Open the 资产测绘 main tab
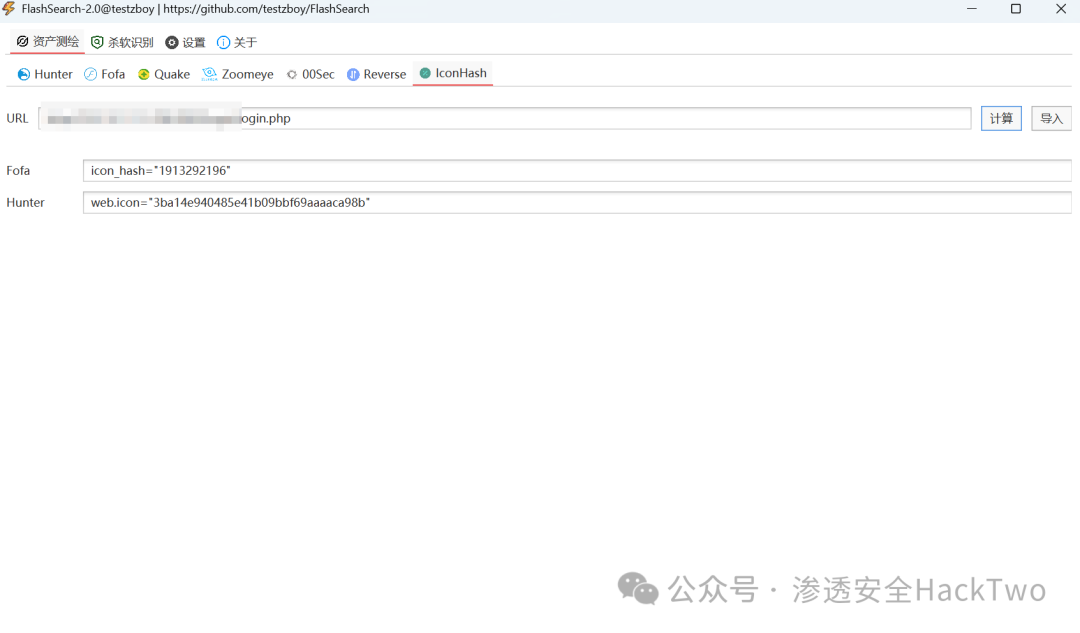The width and height of the screenshot is (1080, 633). coord(48,42)
